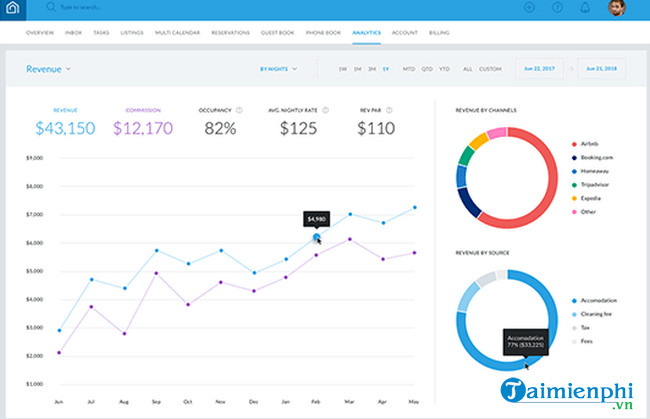Go to the Multi Calendar tab
Viewport: 650px width, 419px height.
coord(175,32)
